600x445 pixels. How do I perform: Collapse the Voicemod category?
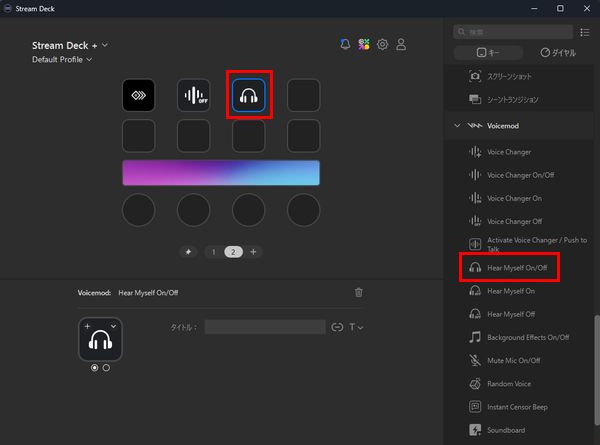(457, 126)
